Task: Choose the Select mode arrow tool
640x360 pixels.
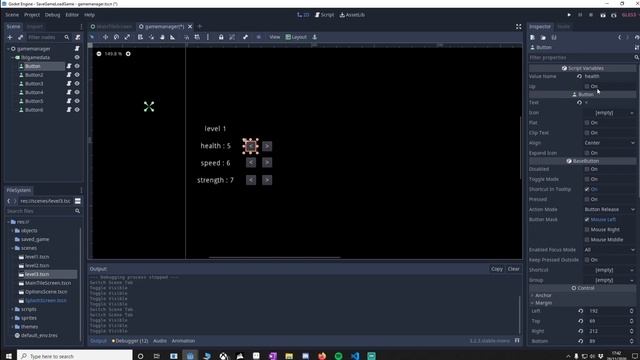Action: (92, 37)
